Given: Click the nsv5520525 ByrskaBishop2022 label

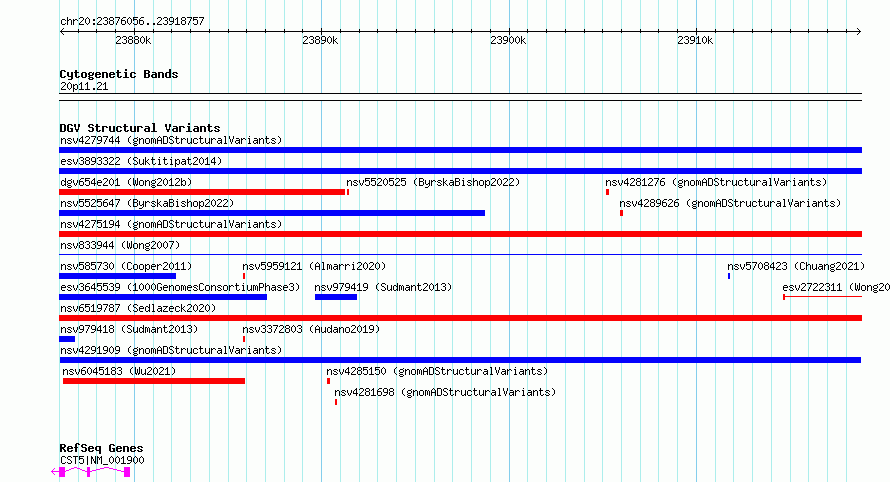Looking at the screenshot, I should click(x=433, y=182).
